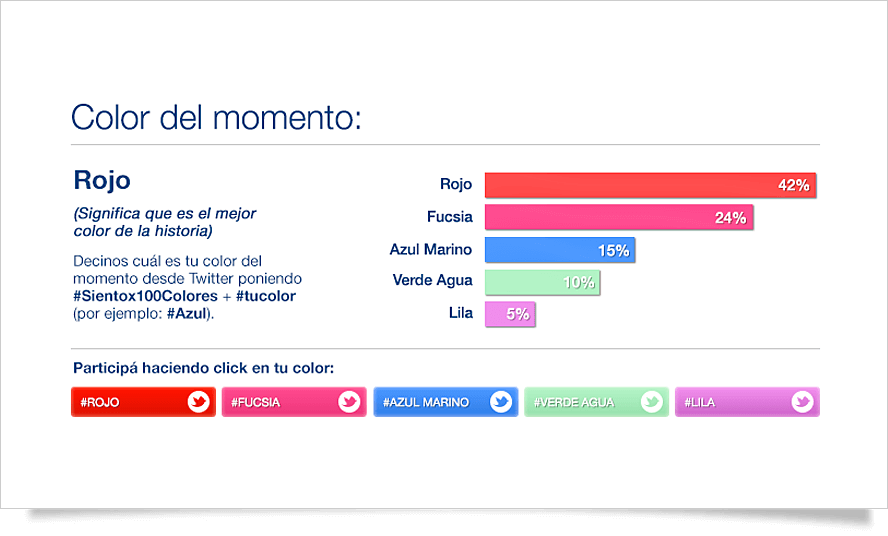The image size is (888, 536).
Task: Select the green 10% Verde Agua bar
Action: [x=542, y=282]
